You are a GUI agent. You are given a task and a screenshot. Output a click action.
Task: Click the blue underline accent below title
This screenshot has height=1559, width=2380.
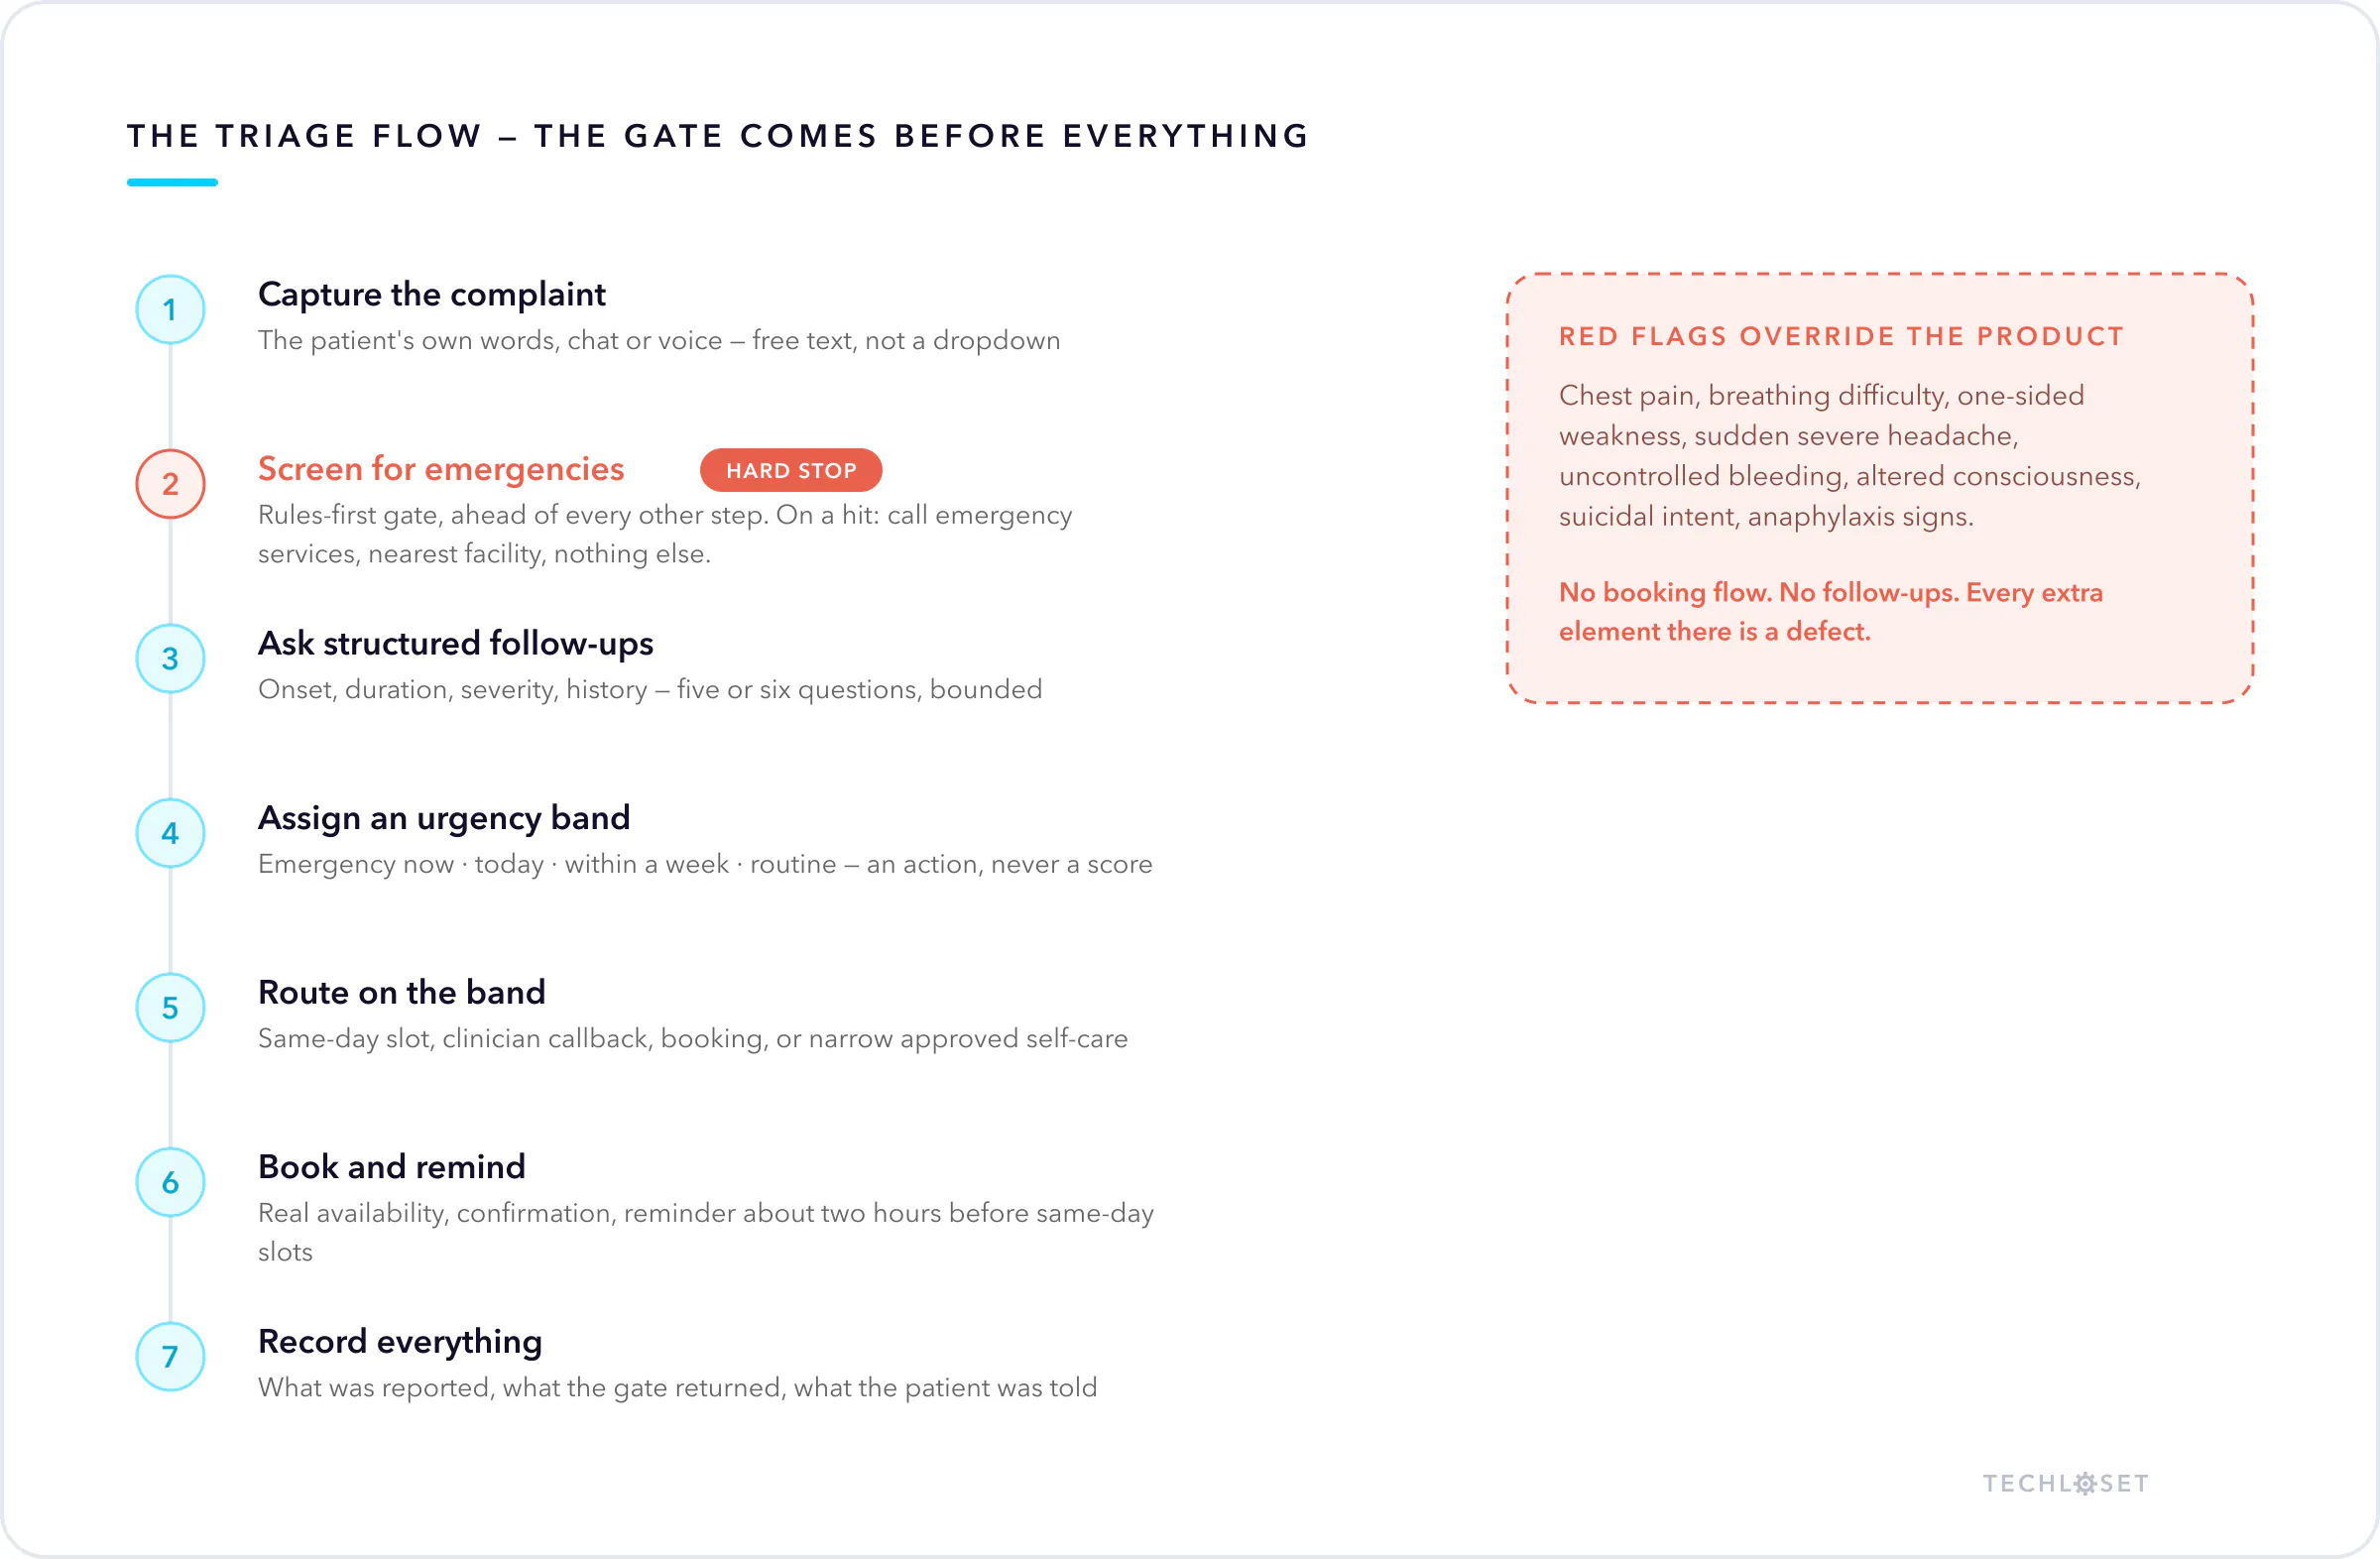172,182
